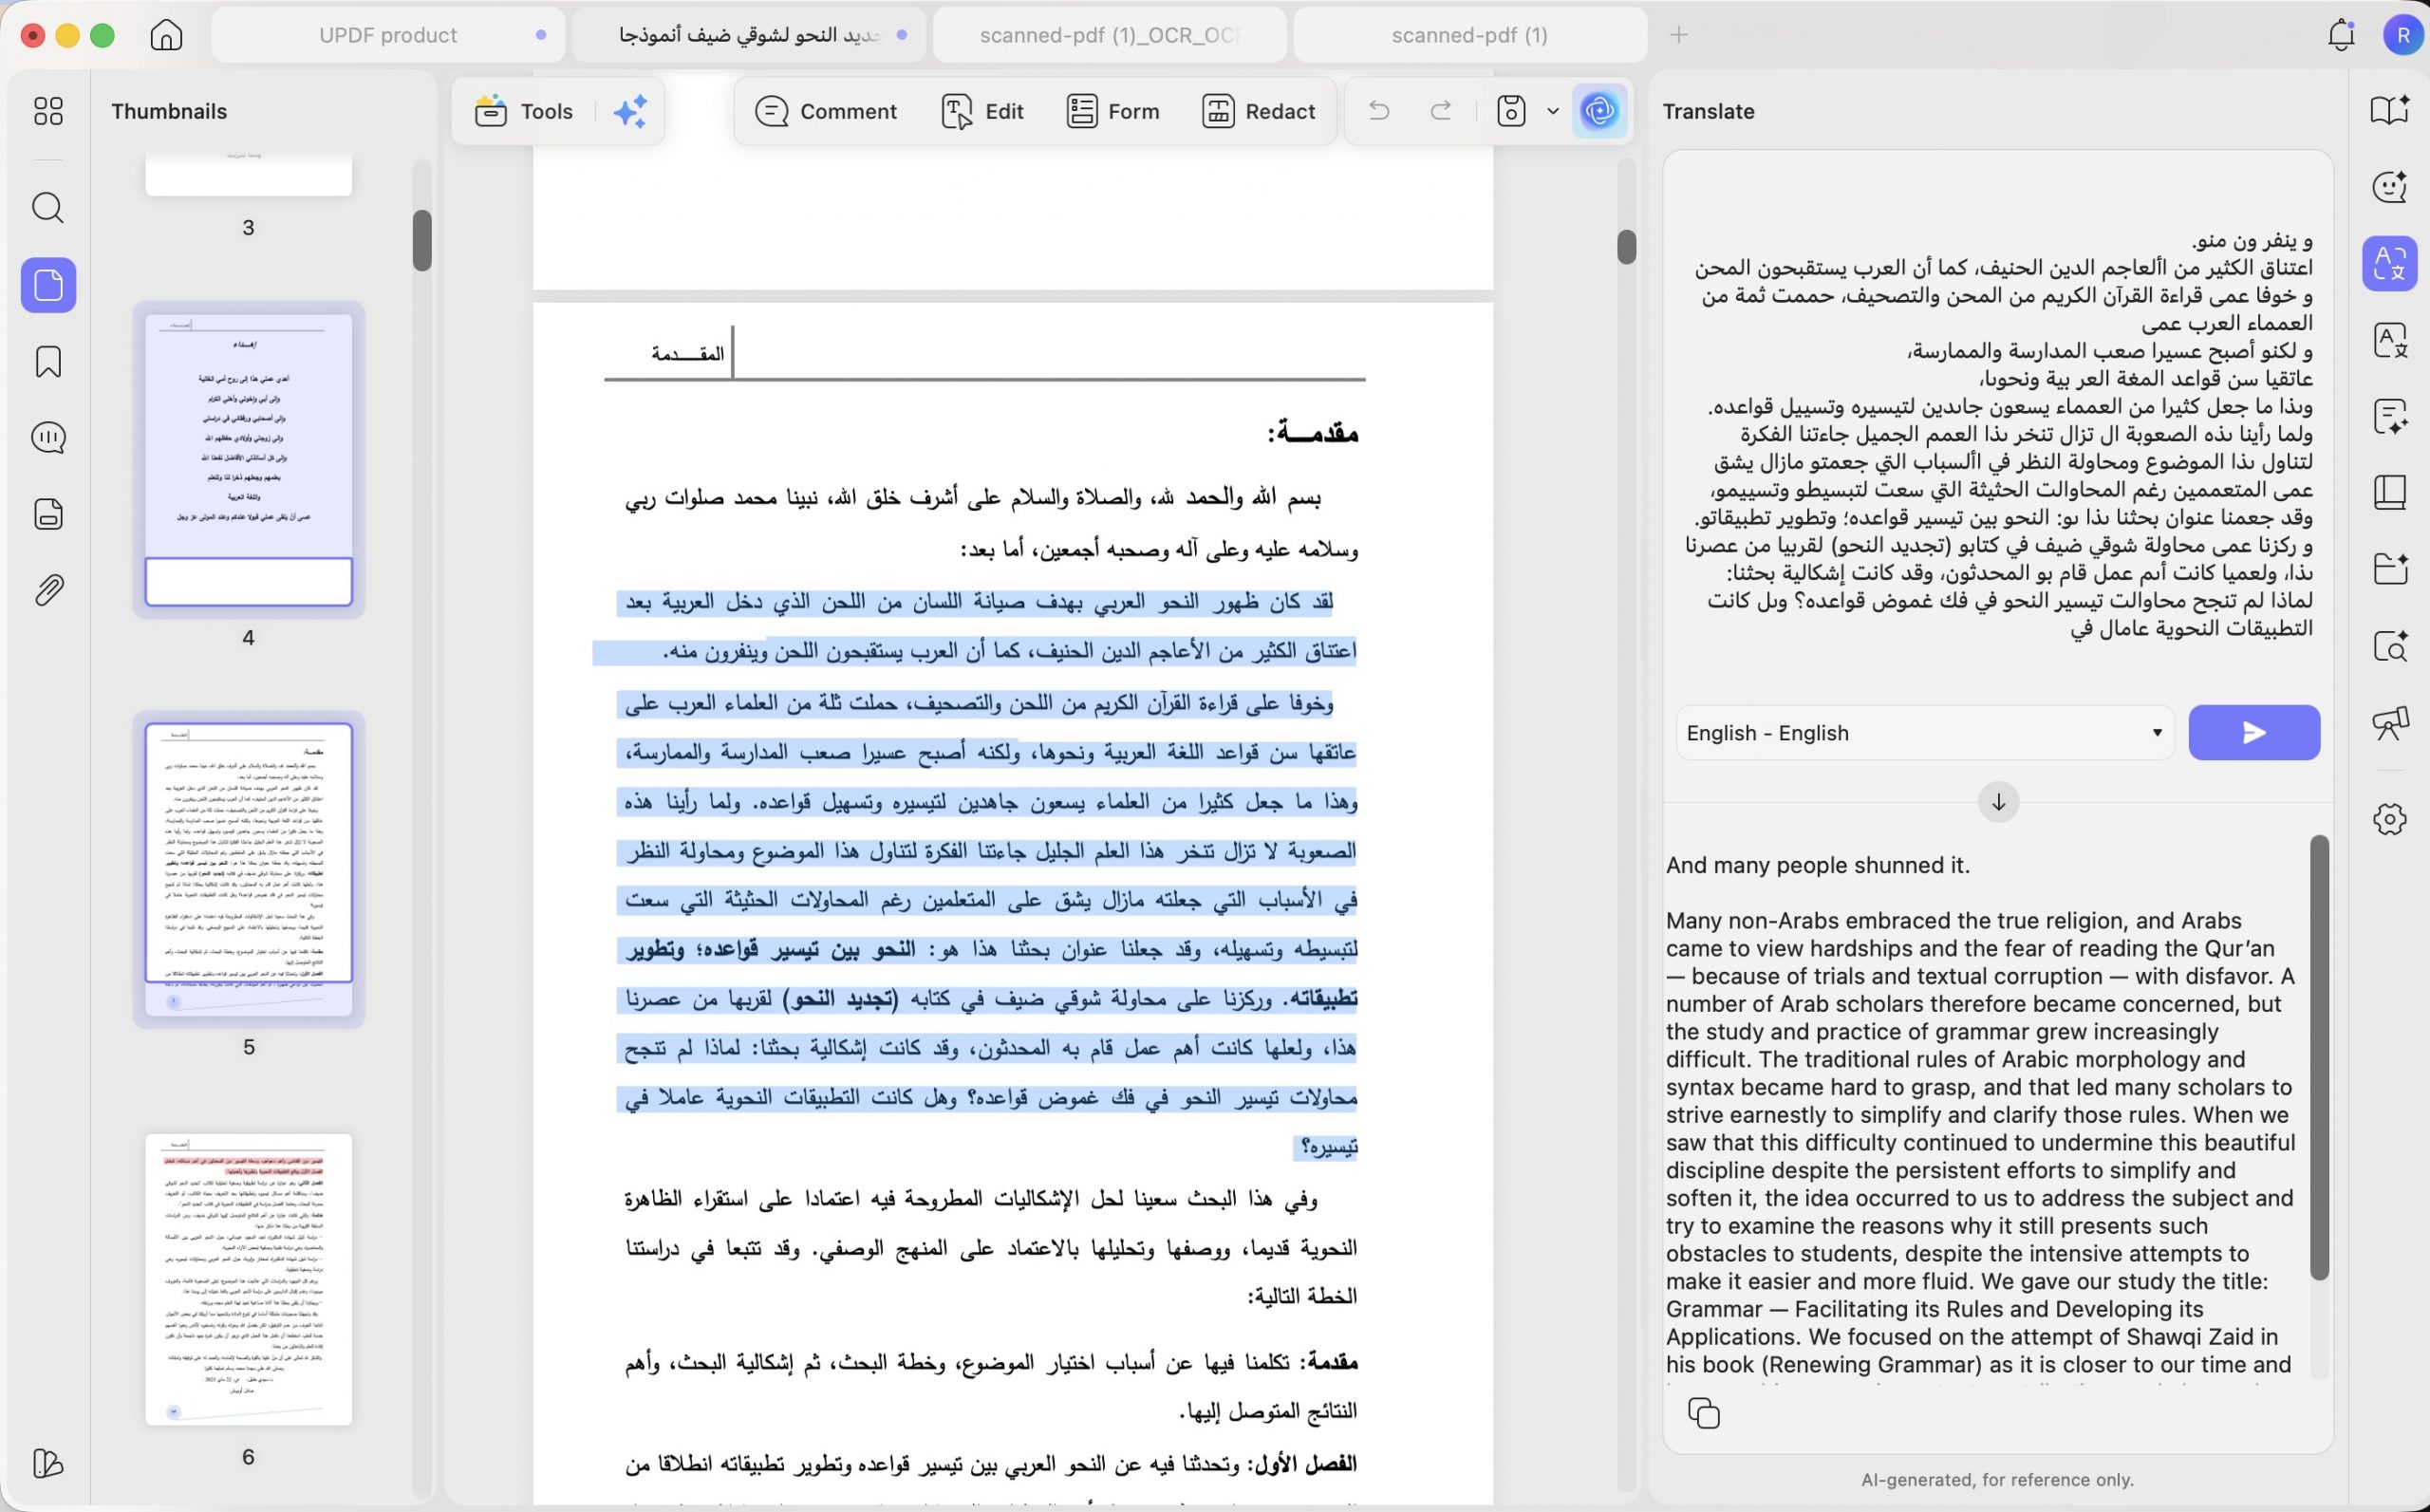Viewport: 2430px width, 1512px height.
Task: Click the Translate panel title
Action: click(x=1708, y=111)
